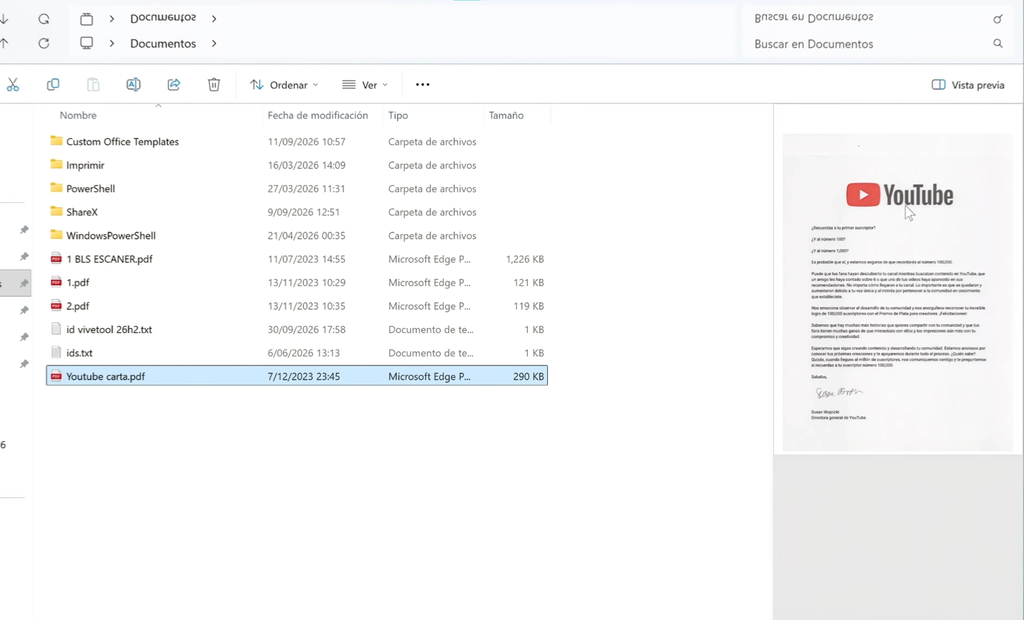Select the ShareX folder name
The height and width of the screenshot is (620, 1024).
[x=82, y=212]
